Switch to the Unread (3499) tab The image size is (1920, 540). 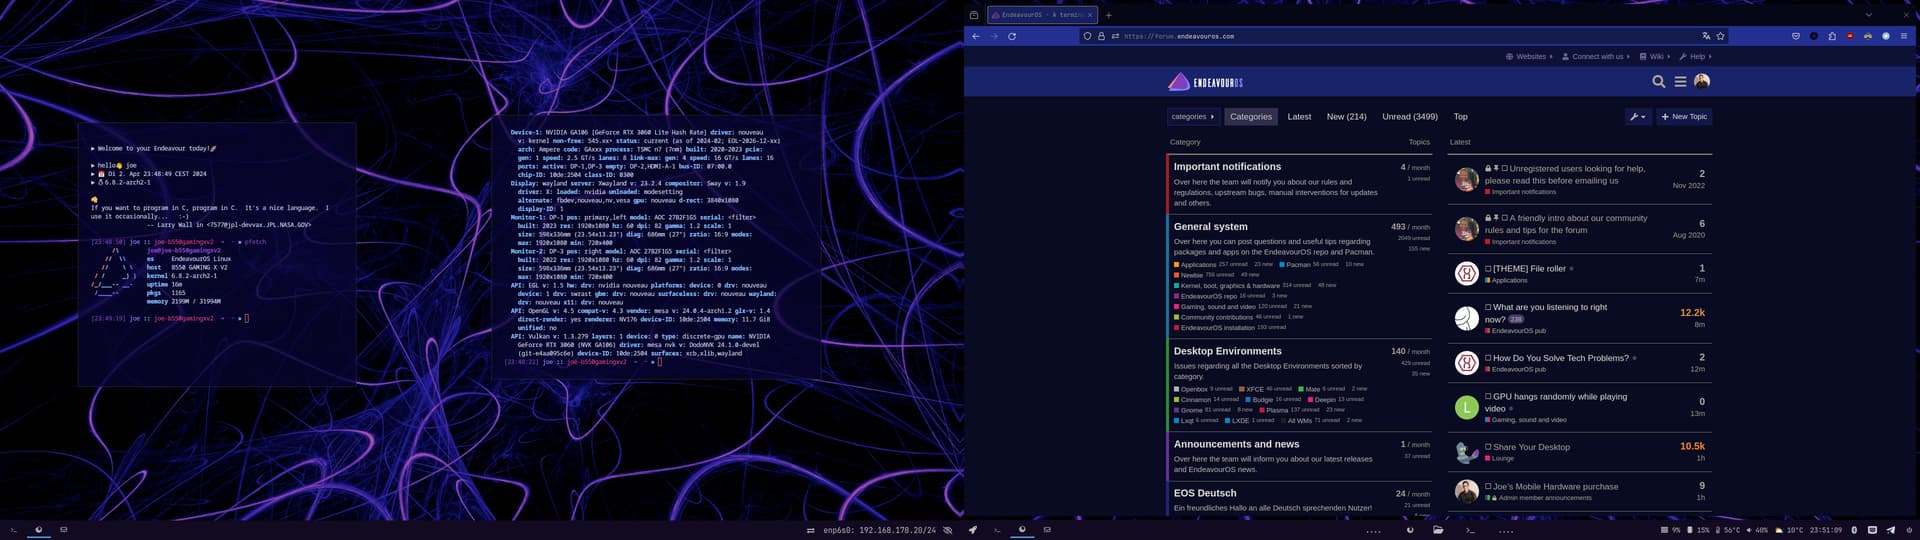[1410, 117]
